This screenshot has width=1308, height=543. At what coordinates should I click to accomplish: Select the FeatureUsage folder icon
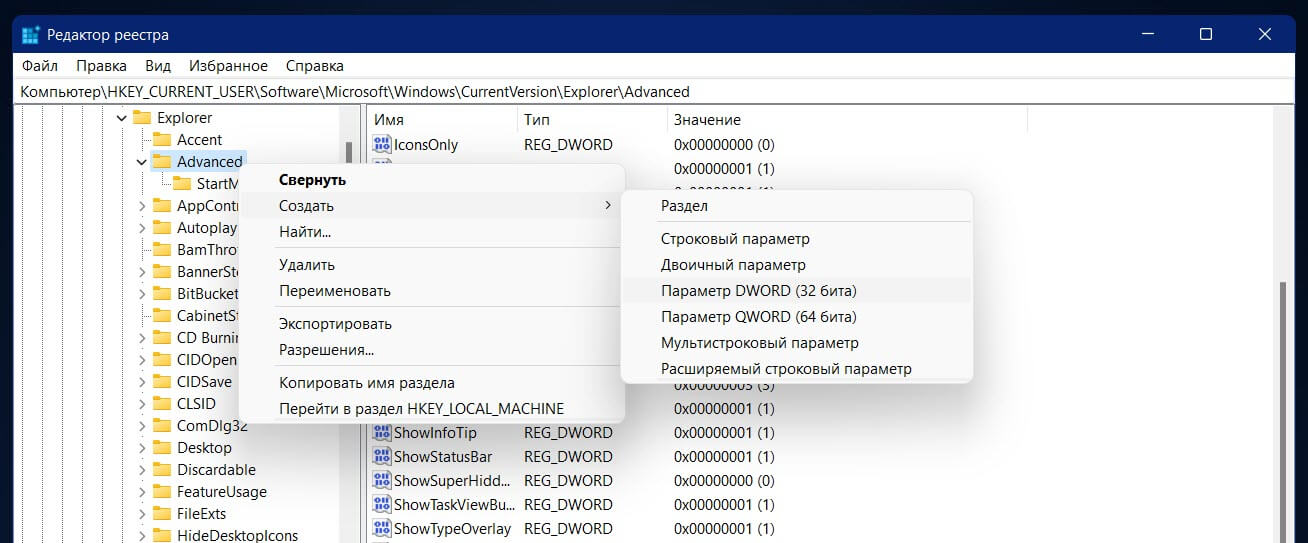161,492
